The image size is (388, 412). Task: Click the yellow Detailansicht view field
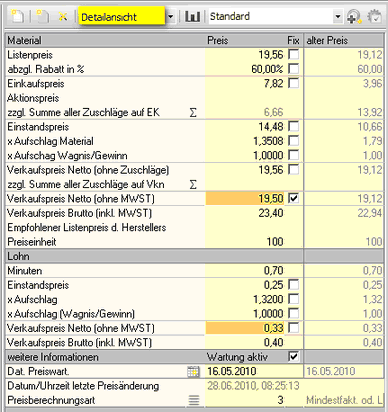coord(121,16)
